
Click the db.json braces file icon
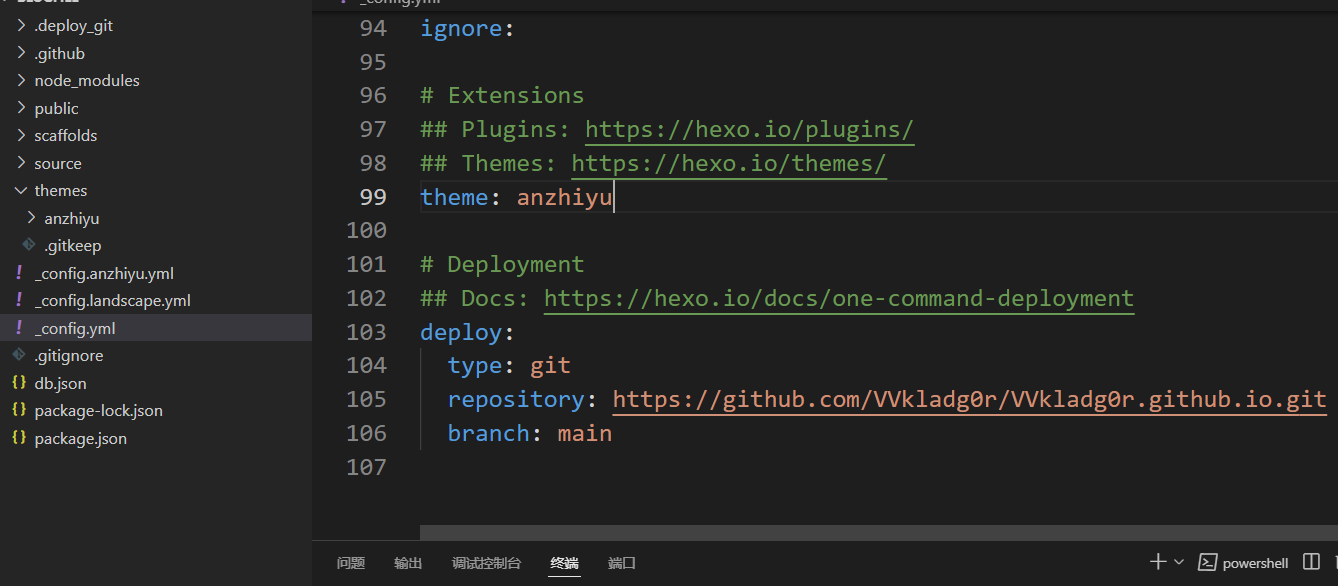tap(18, 383)
